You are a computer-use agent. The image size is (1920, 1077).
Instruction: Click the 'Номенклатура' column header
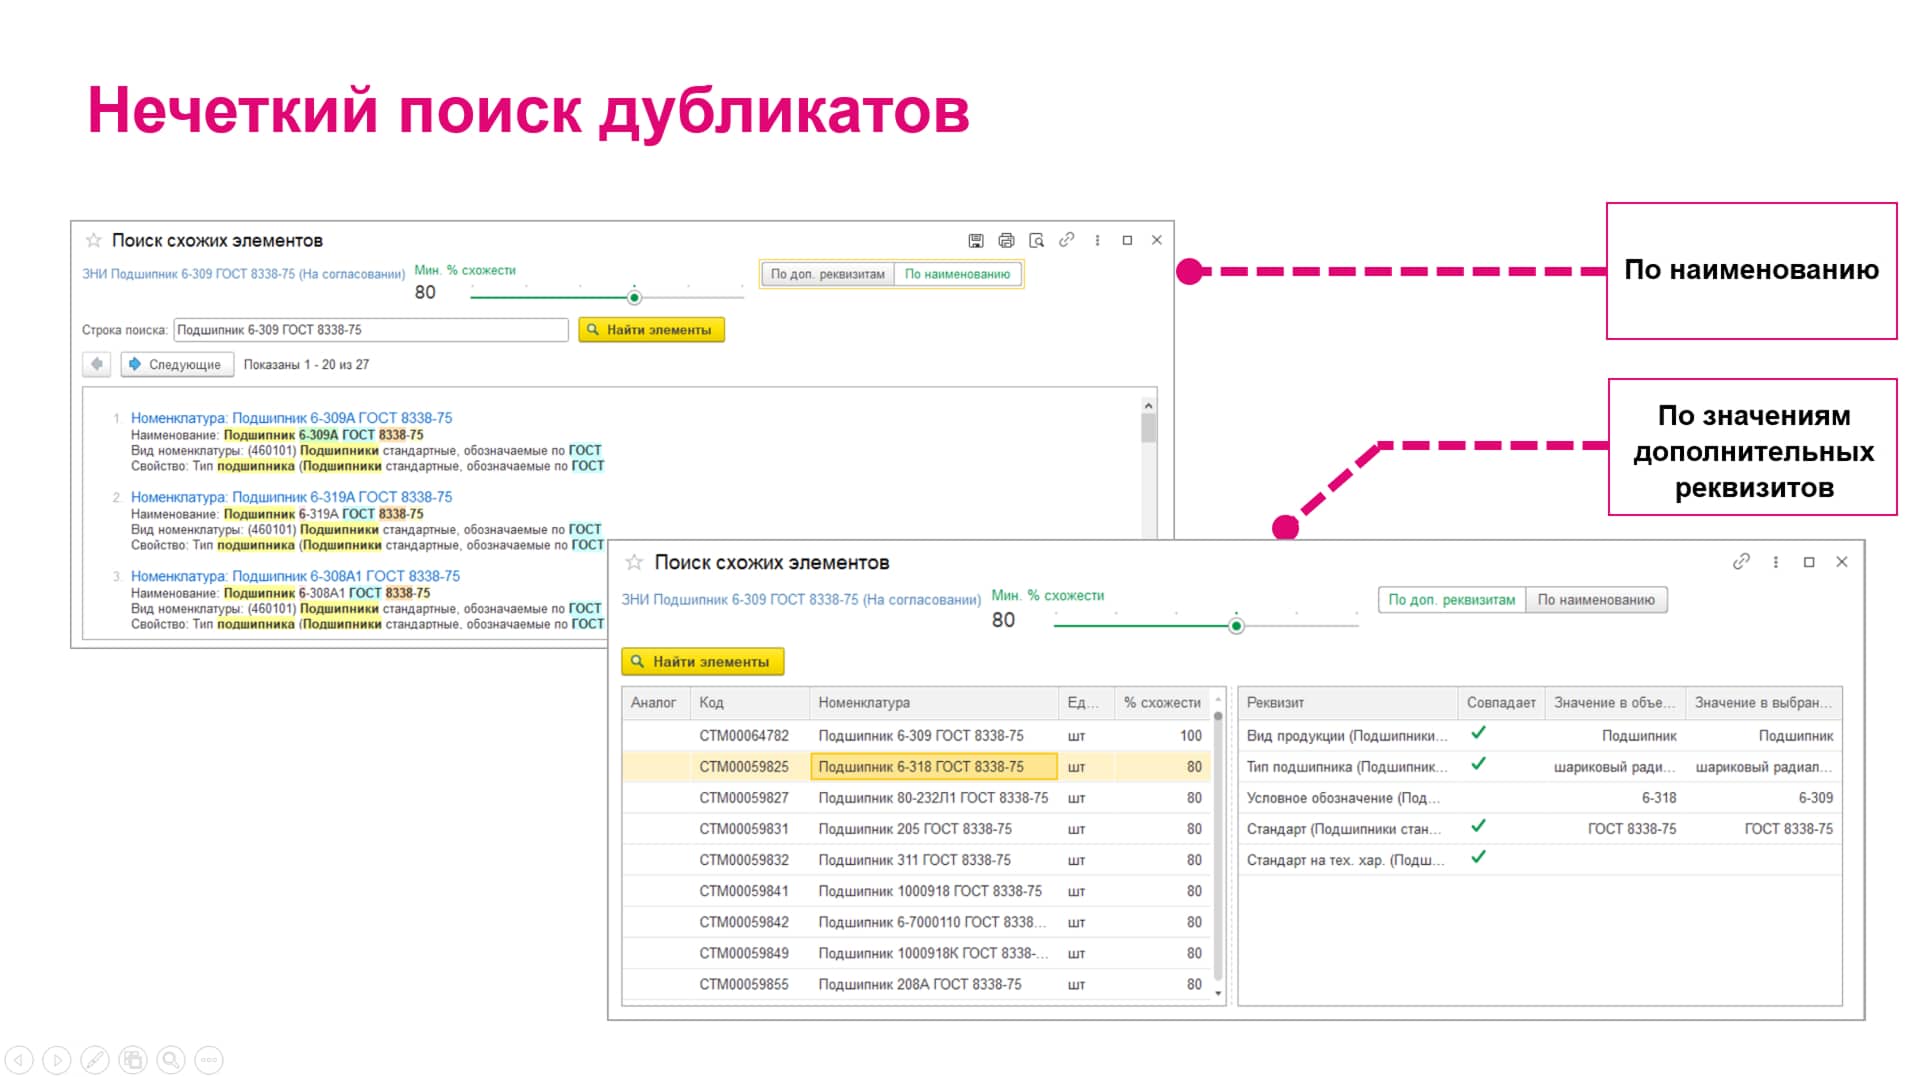[x=934, y=703]
